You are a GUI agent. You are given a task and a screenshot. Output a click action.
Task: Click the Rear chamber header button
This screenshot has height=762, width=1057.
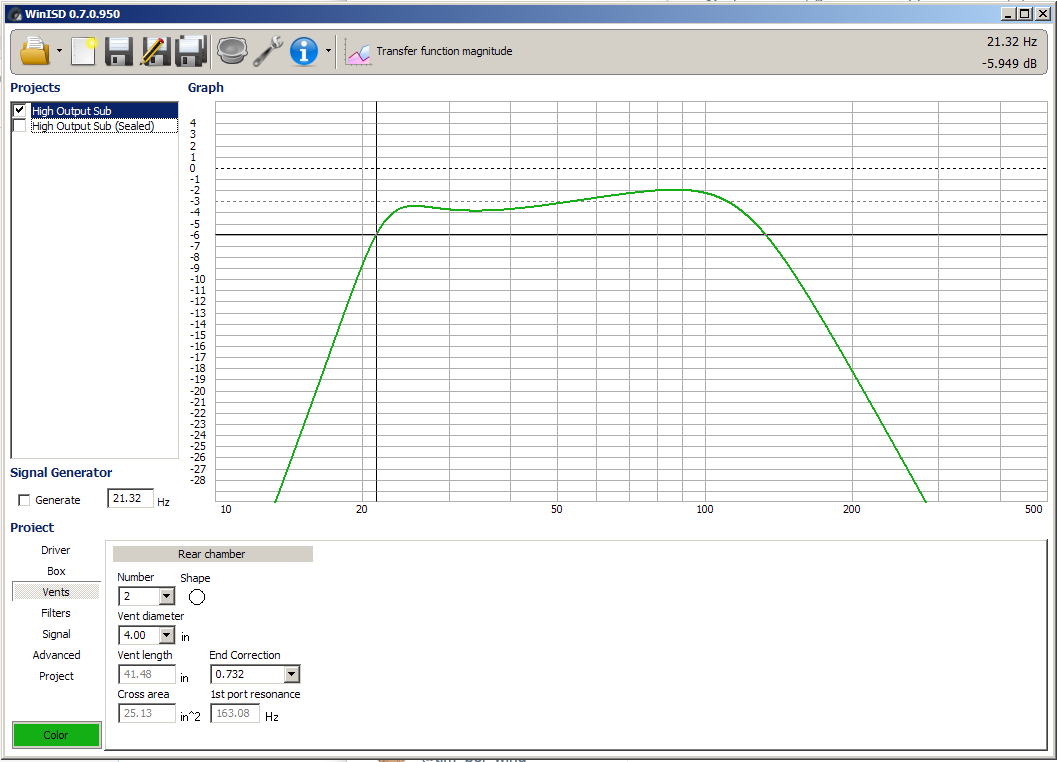[x=212, y=554]
